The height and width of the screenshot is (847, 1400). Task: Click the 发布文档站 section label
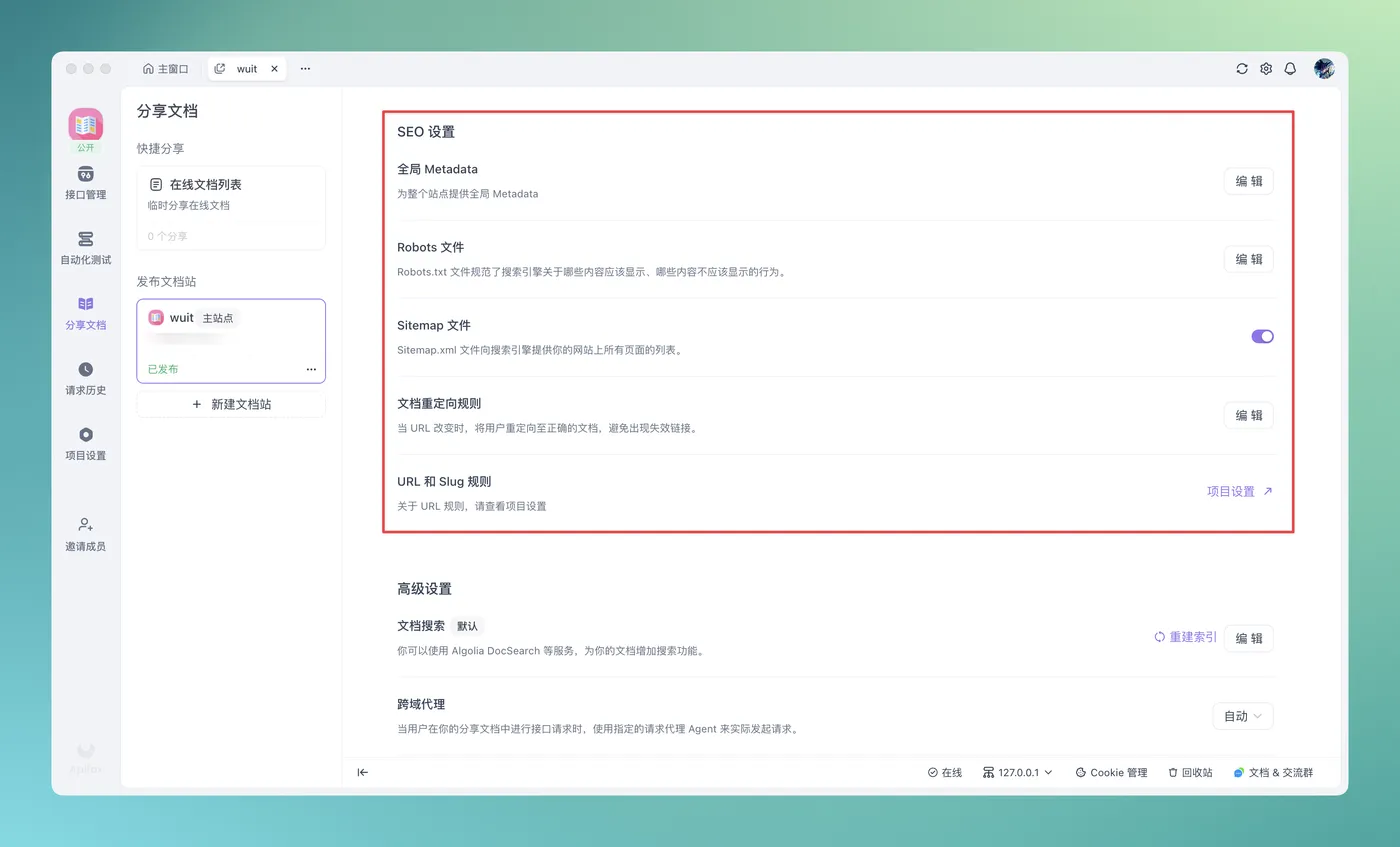tap(167, 282)
